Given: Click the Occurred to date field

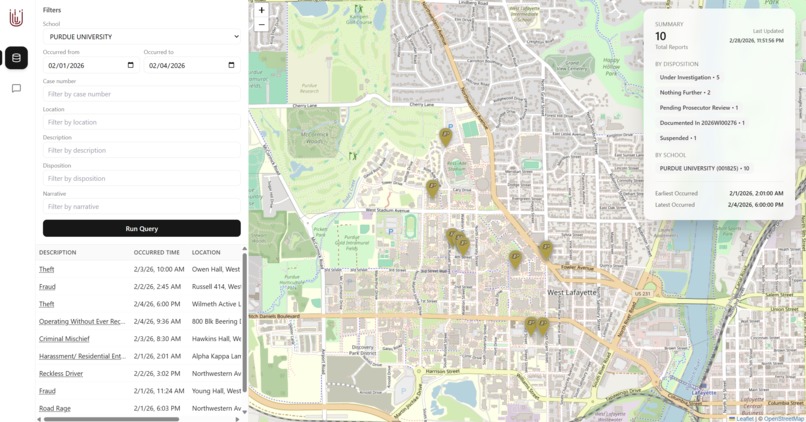Looking at the screenshot, I should 192,65.
